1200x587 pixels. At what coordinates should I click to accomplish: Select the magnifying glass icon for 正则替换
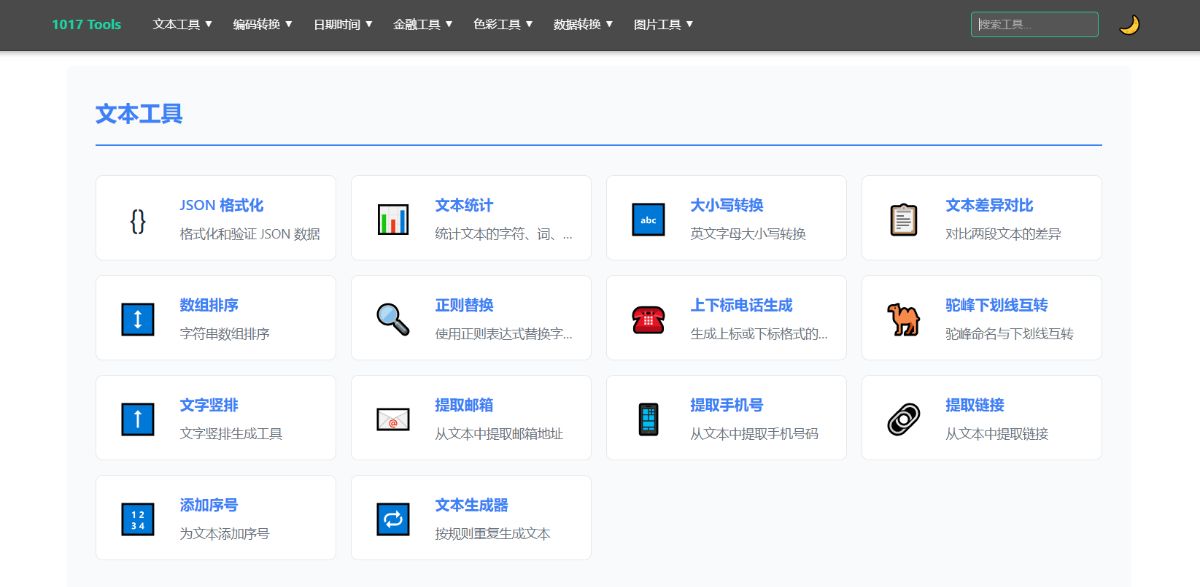coord(392,318)
